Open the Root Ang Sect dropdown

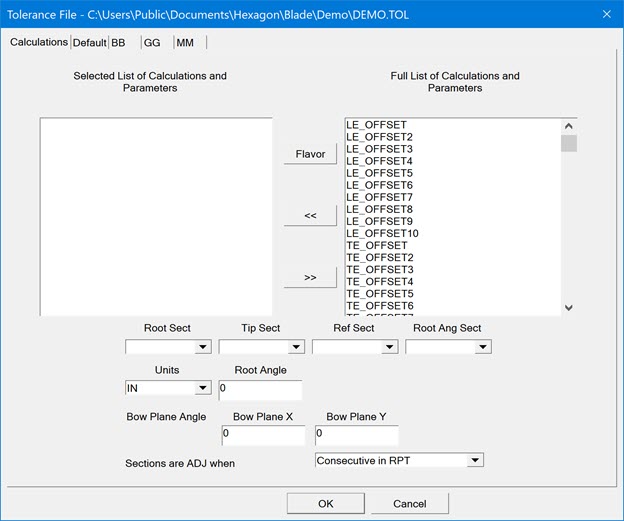(483, 347)
